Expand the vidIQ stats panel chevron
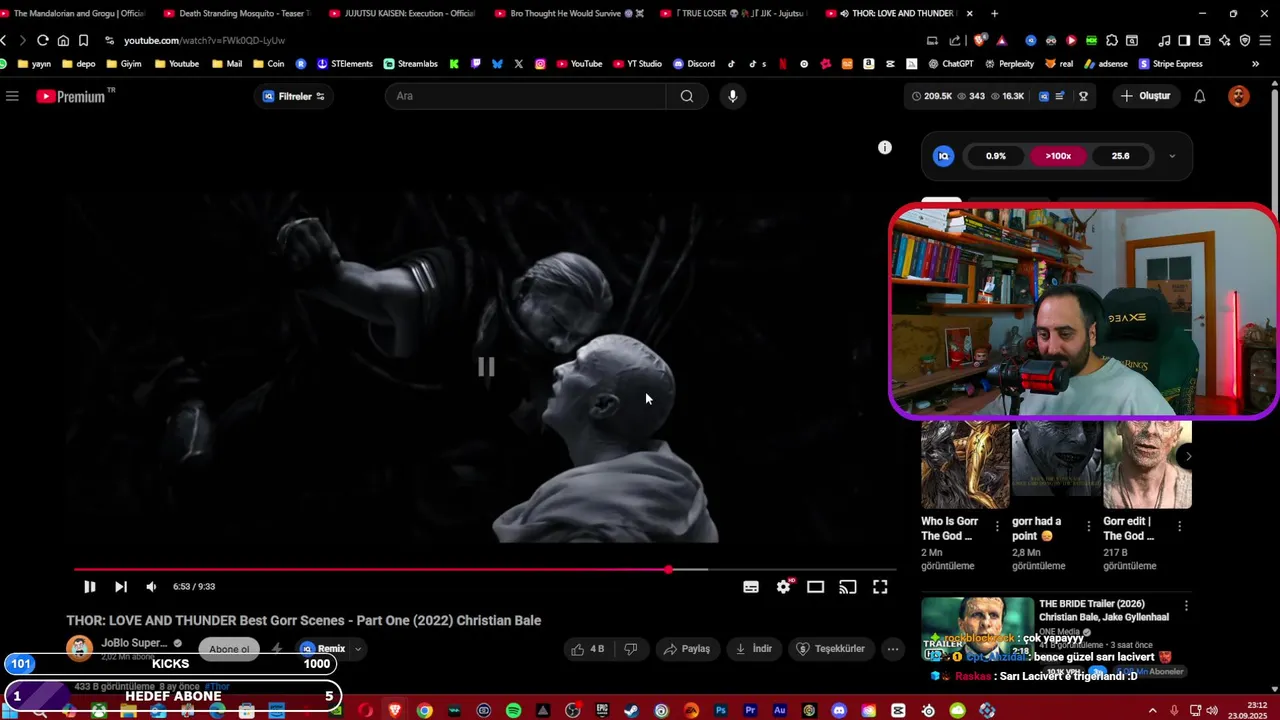 pos(1172,156)
